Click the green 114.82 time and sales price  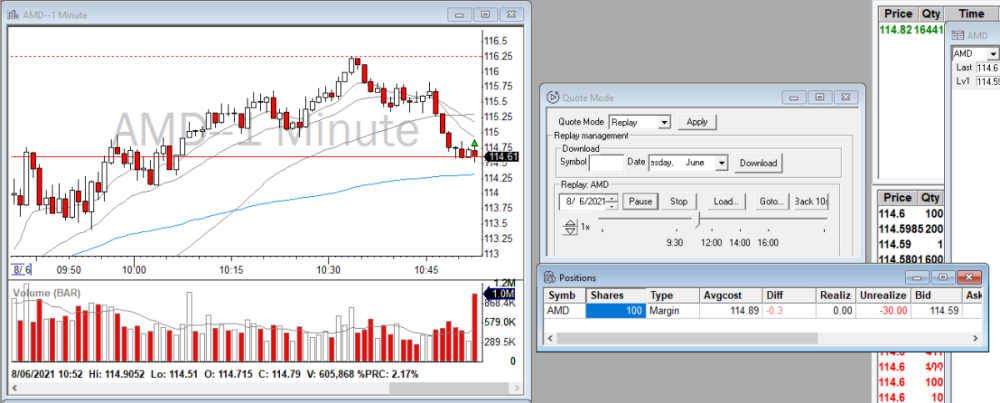(898, 30)
